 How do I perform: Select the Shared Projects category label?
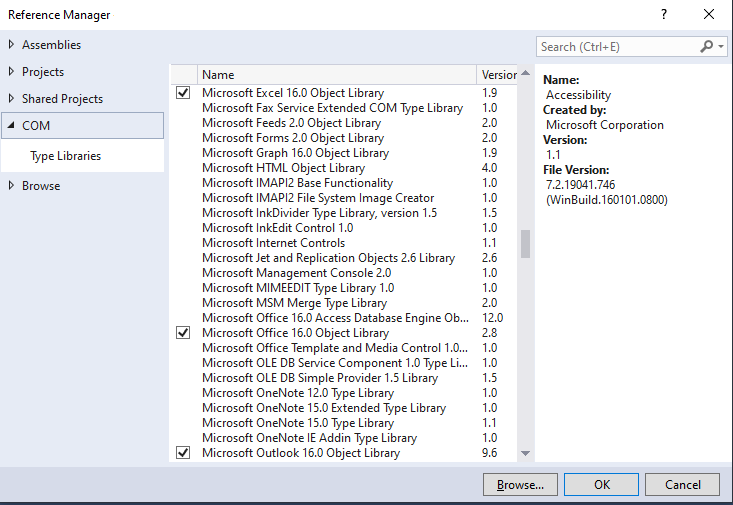62,99
